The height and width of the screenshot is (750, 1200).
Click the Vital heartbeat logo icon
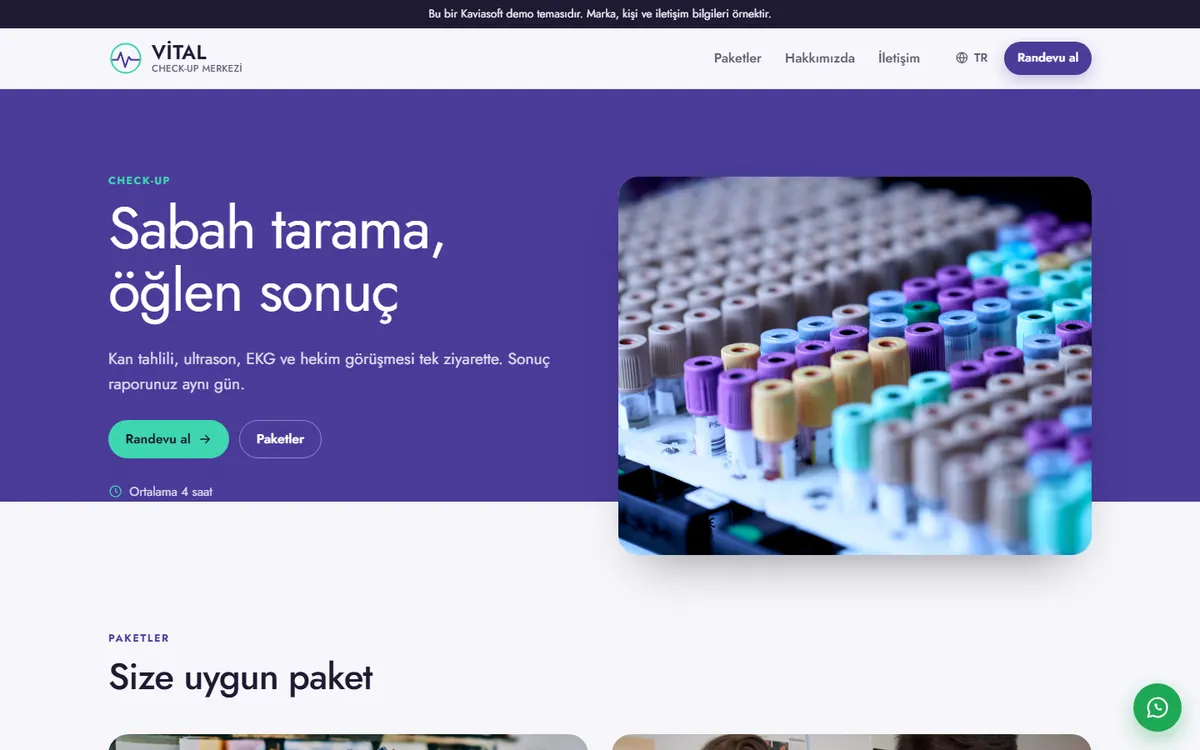tap(126, 58)
